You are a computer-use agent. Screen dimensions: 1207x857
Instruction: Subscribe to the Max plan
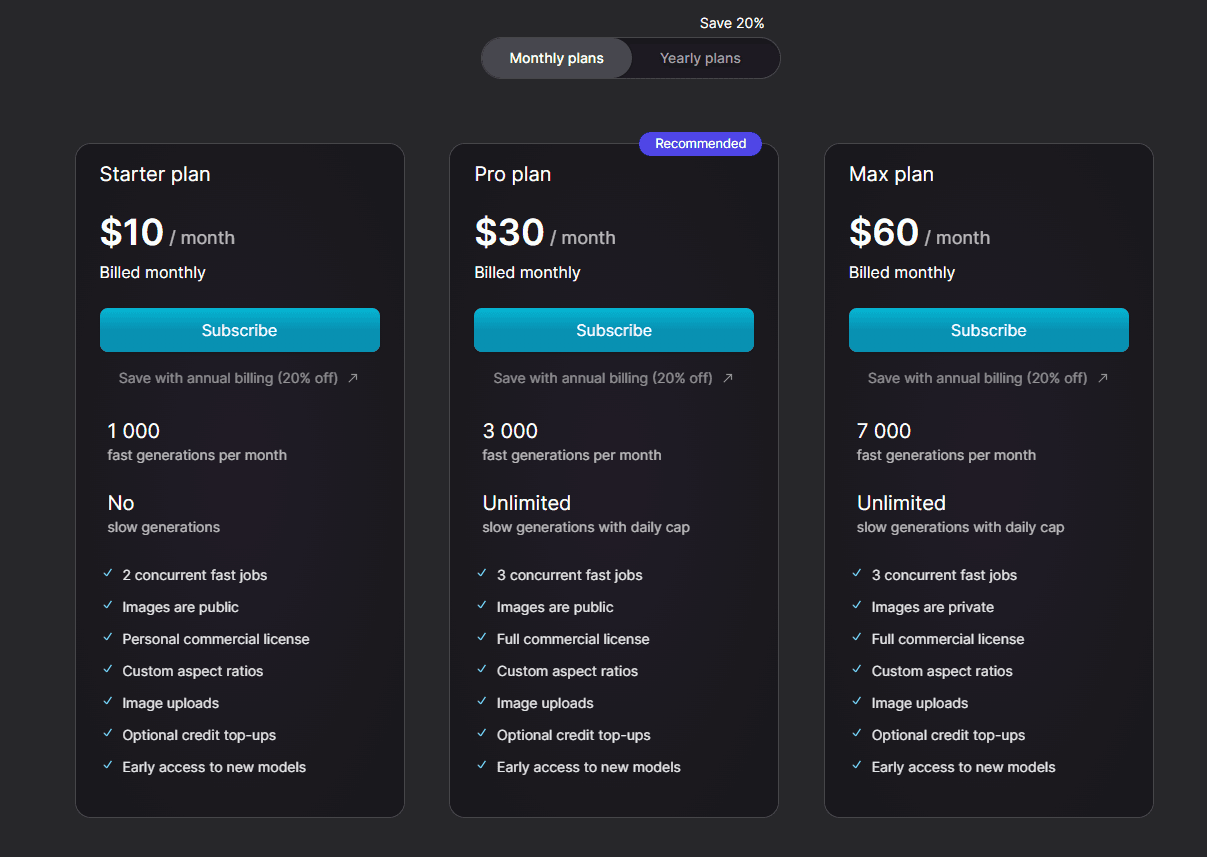pyautogui.click(x=989, y=330)
